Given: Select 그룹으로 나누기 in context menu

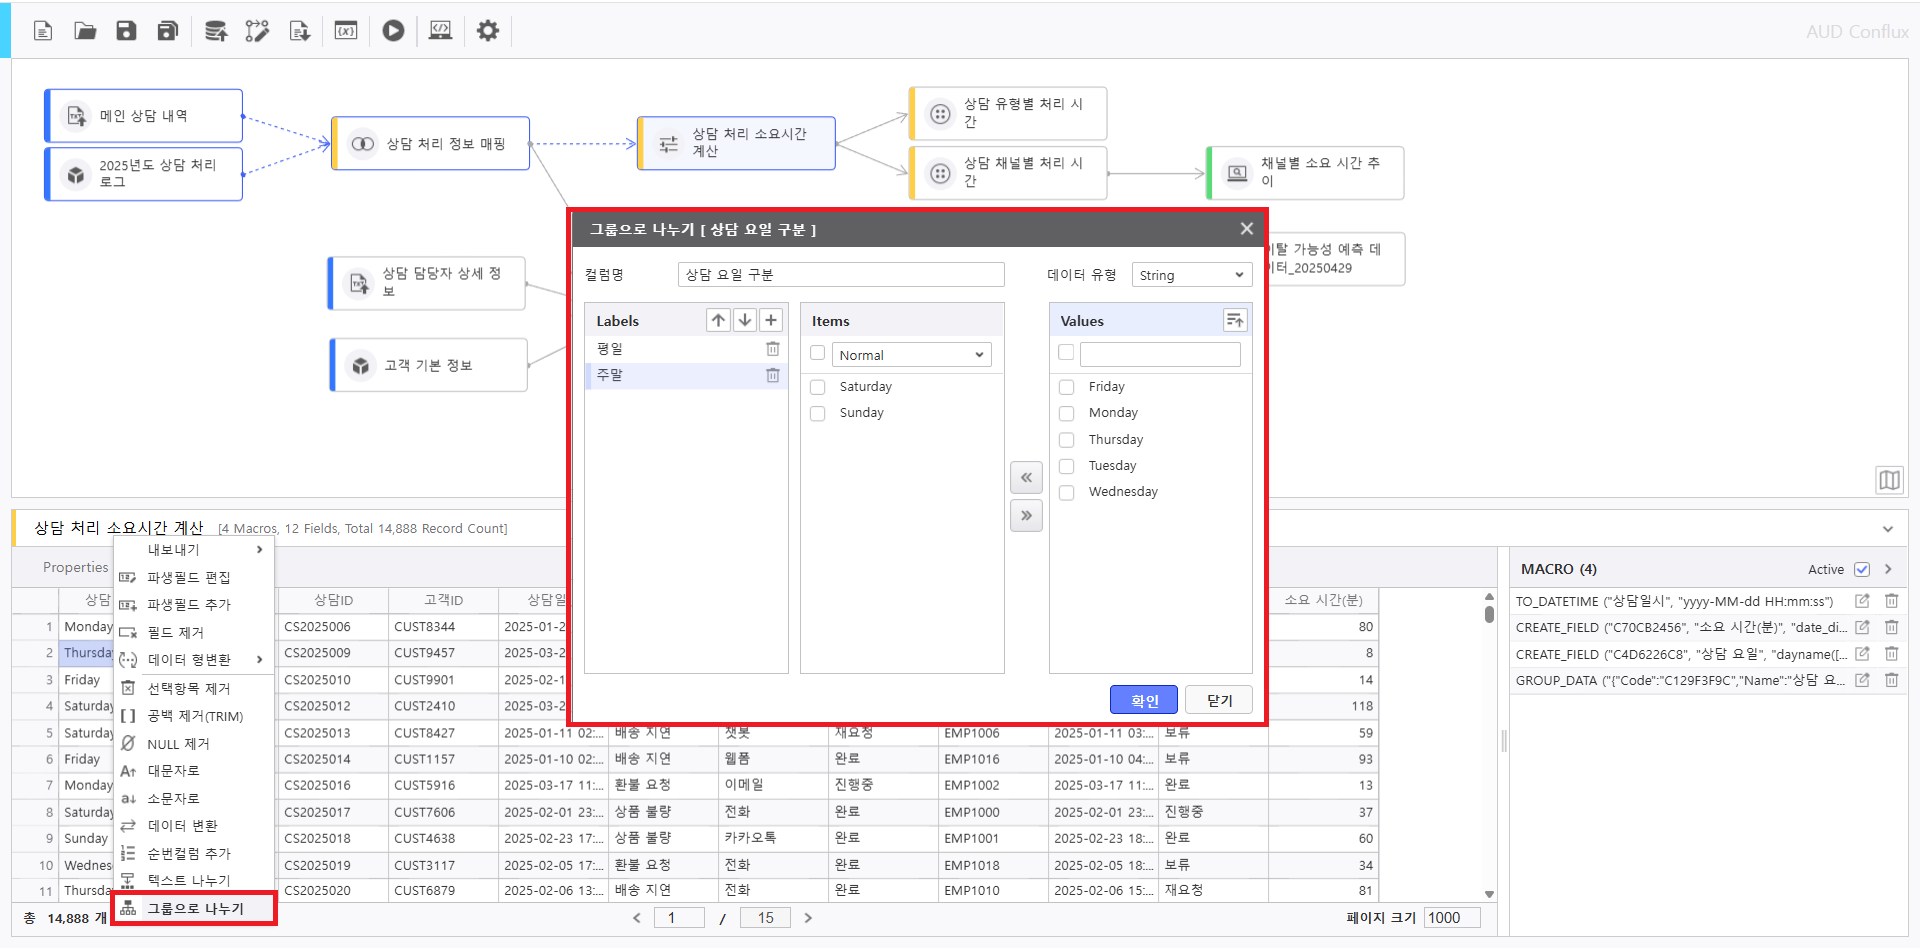Looking at the screenshot, I should pyautogui.click(x=195, y=908).
